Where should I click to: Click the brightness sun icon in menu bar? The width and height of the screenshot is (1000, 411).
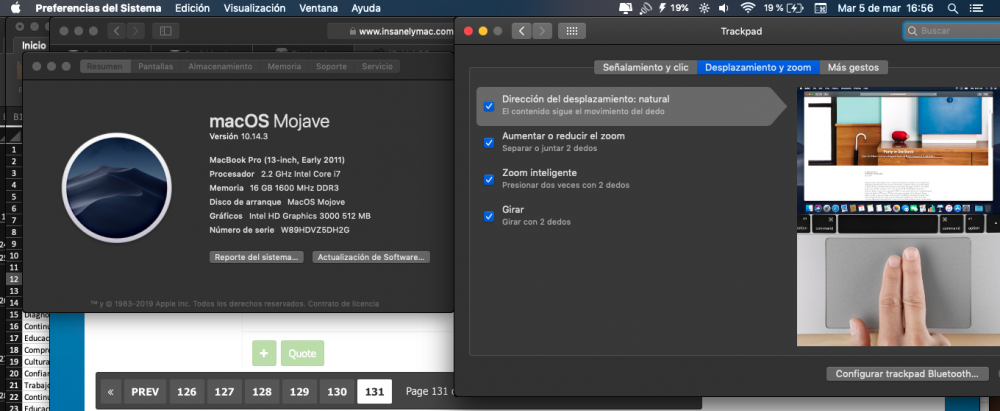tap(704, 8)
